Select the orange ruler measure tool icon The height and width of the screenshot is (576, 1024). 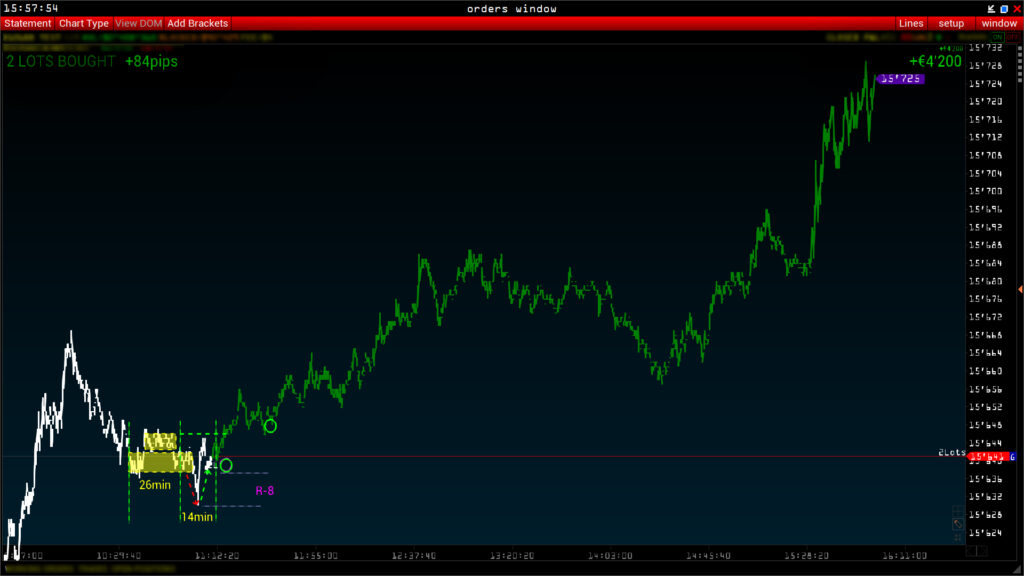click(x=957, y=523)
